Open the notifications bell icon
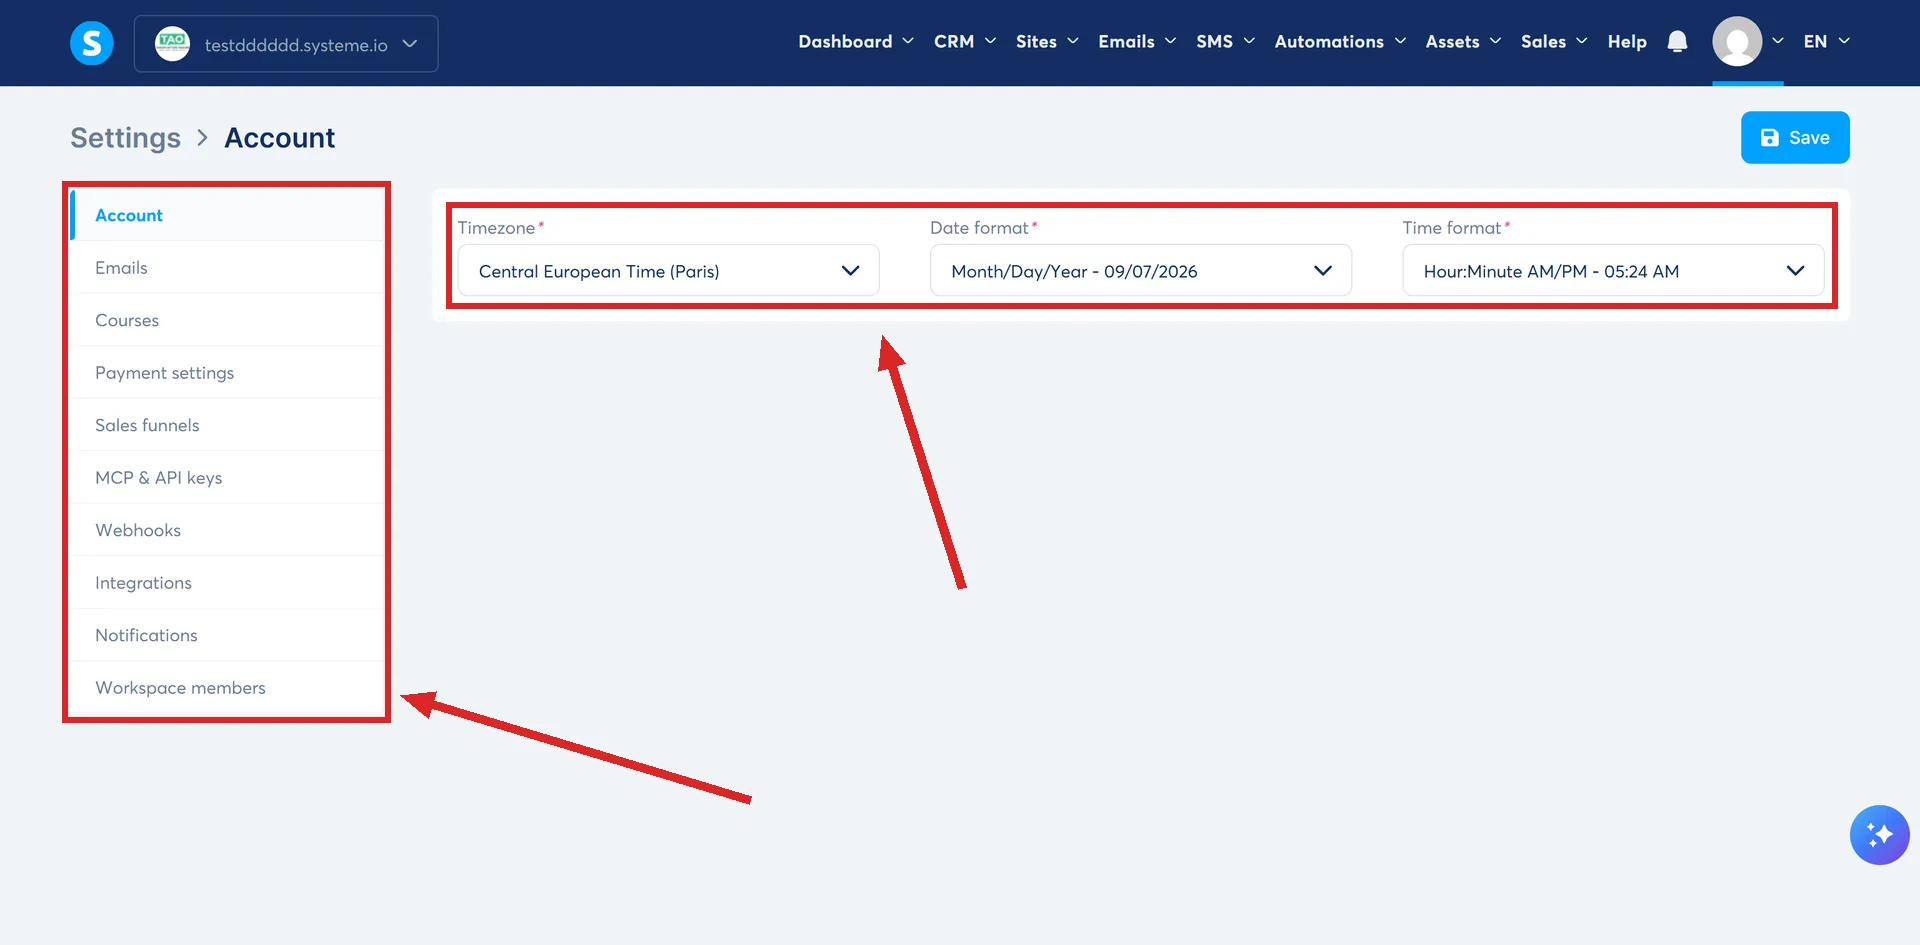This screenshot has width=1920, height=945. pyautogui.click(x=1677, y=42)
